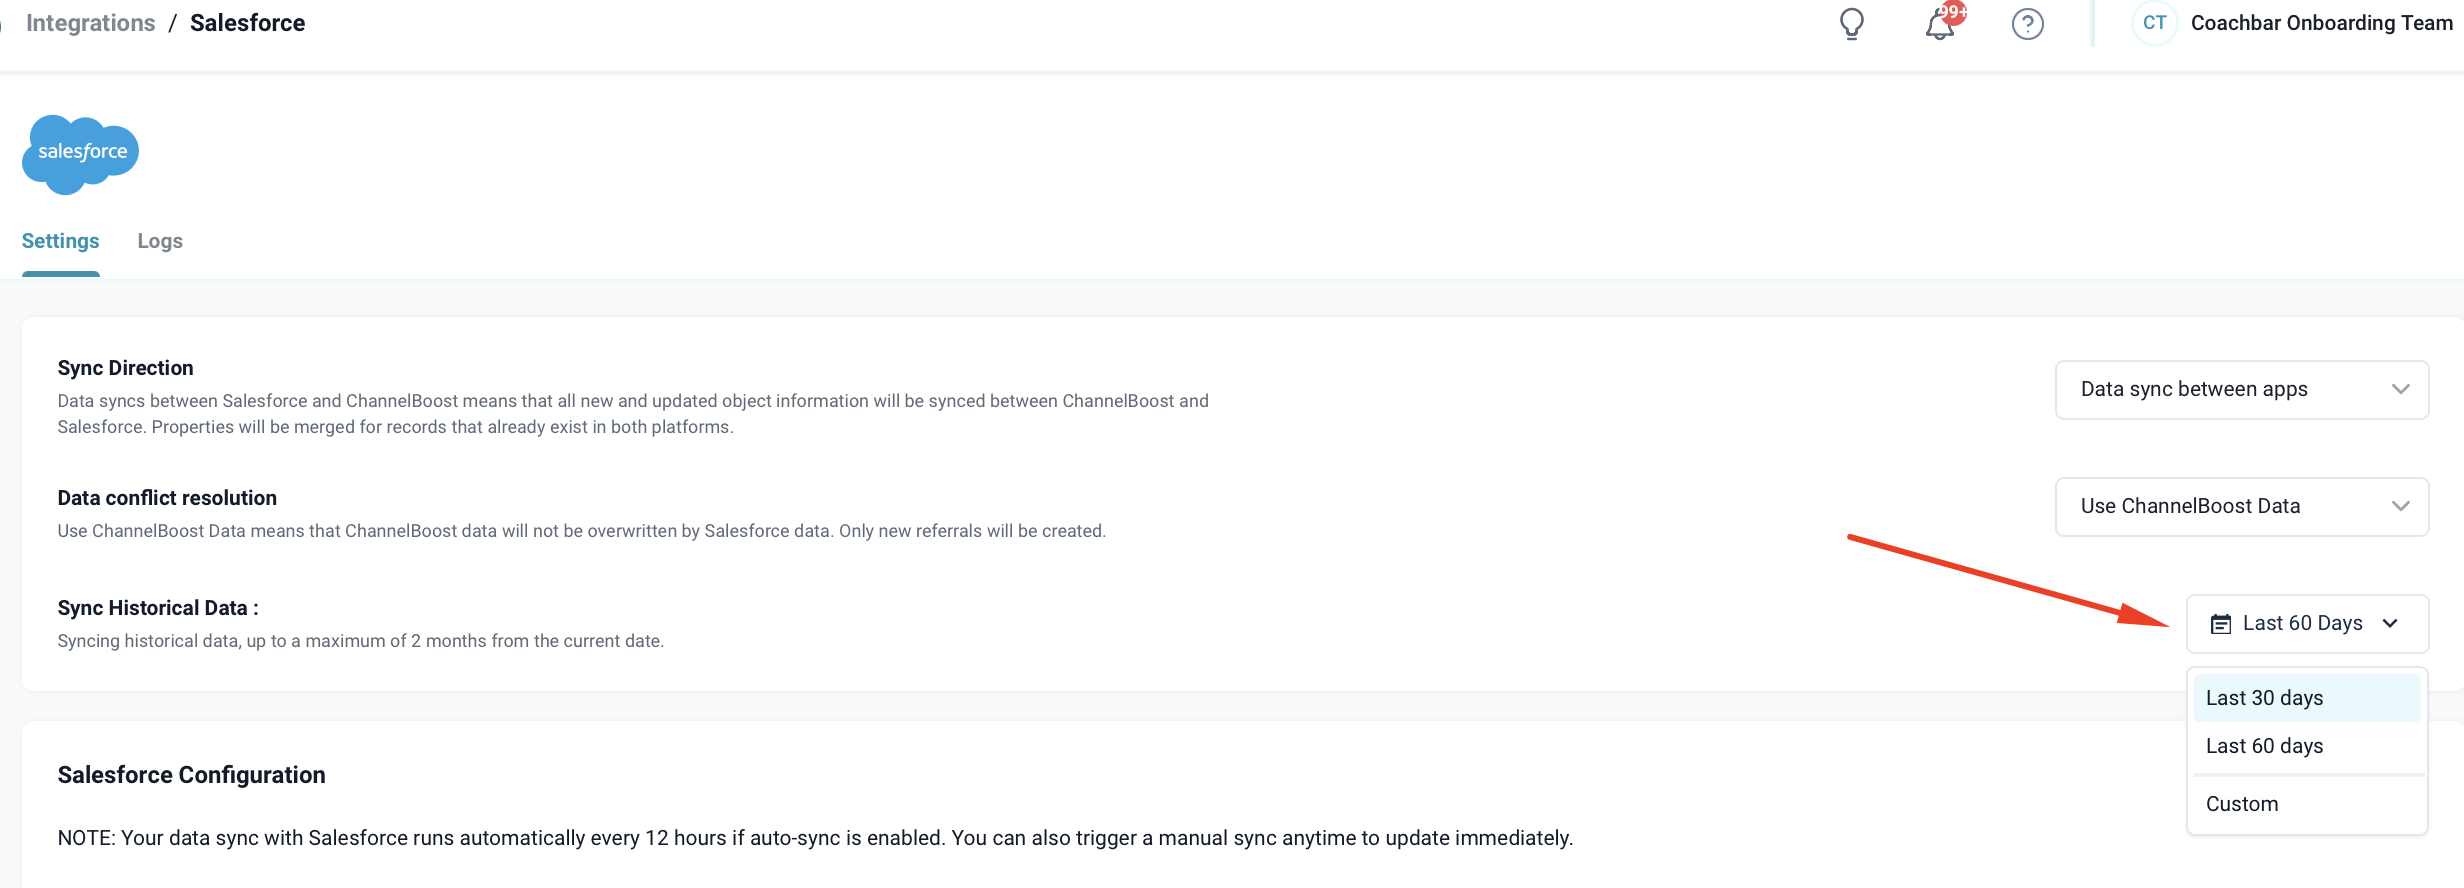Click the 99+ notification badge
Screen dimensions: 2464x888
1953,12
